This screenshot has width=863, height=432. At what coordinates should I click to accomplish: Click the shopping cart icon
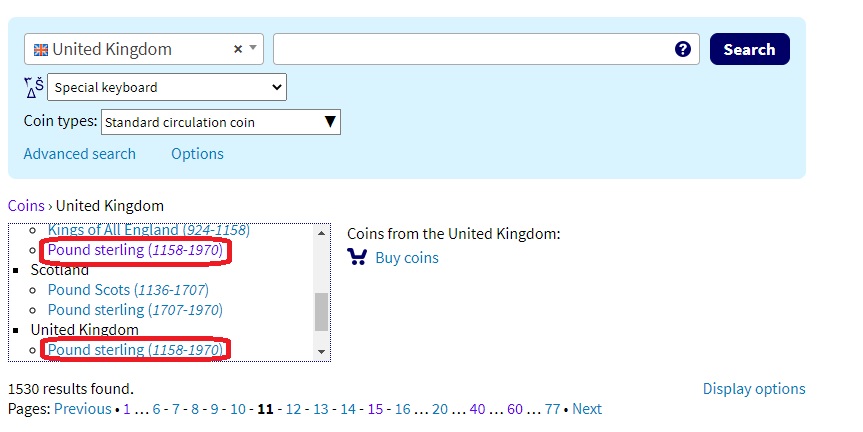[x=357, y=257]
